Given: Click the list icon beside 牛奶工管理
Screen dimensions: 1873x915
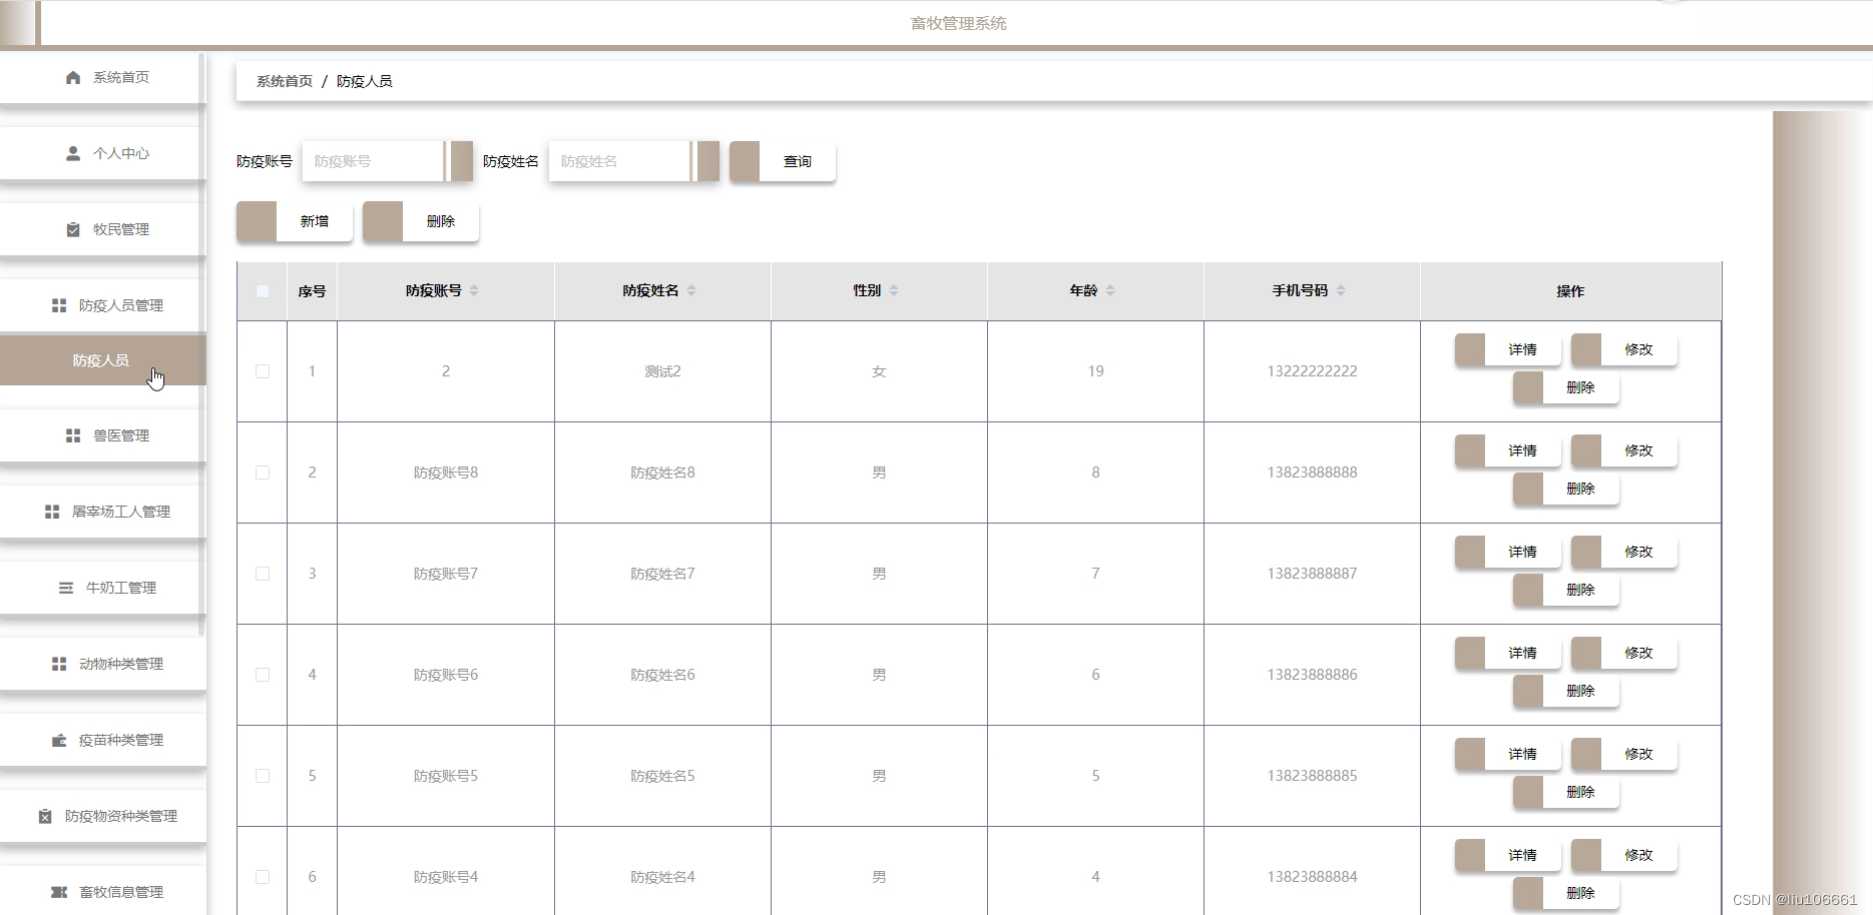Looking at the screenshot, I should point(66,587).
